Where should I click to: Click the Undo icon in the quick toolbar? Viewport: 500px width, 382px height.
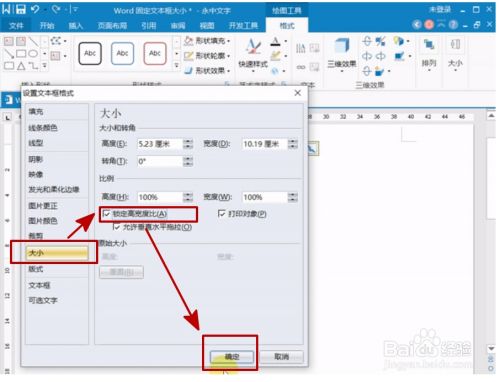tap(35, 10)
